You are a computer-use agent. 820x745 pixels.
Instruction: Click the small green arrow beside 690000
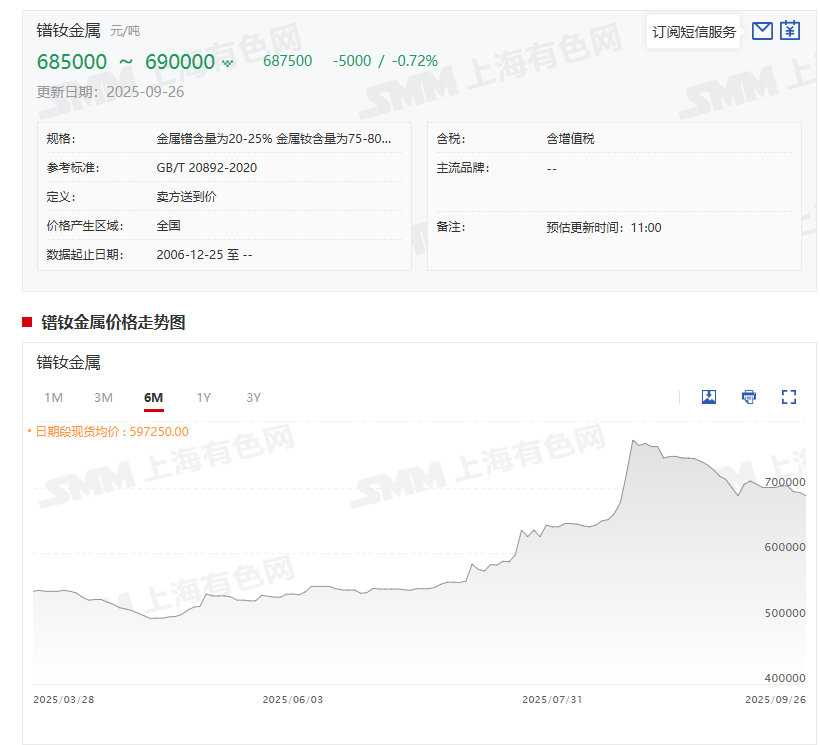[x=228, y=64]
